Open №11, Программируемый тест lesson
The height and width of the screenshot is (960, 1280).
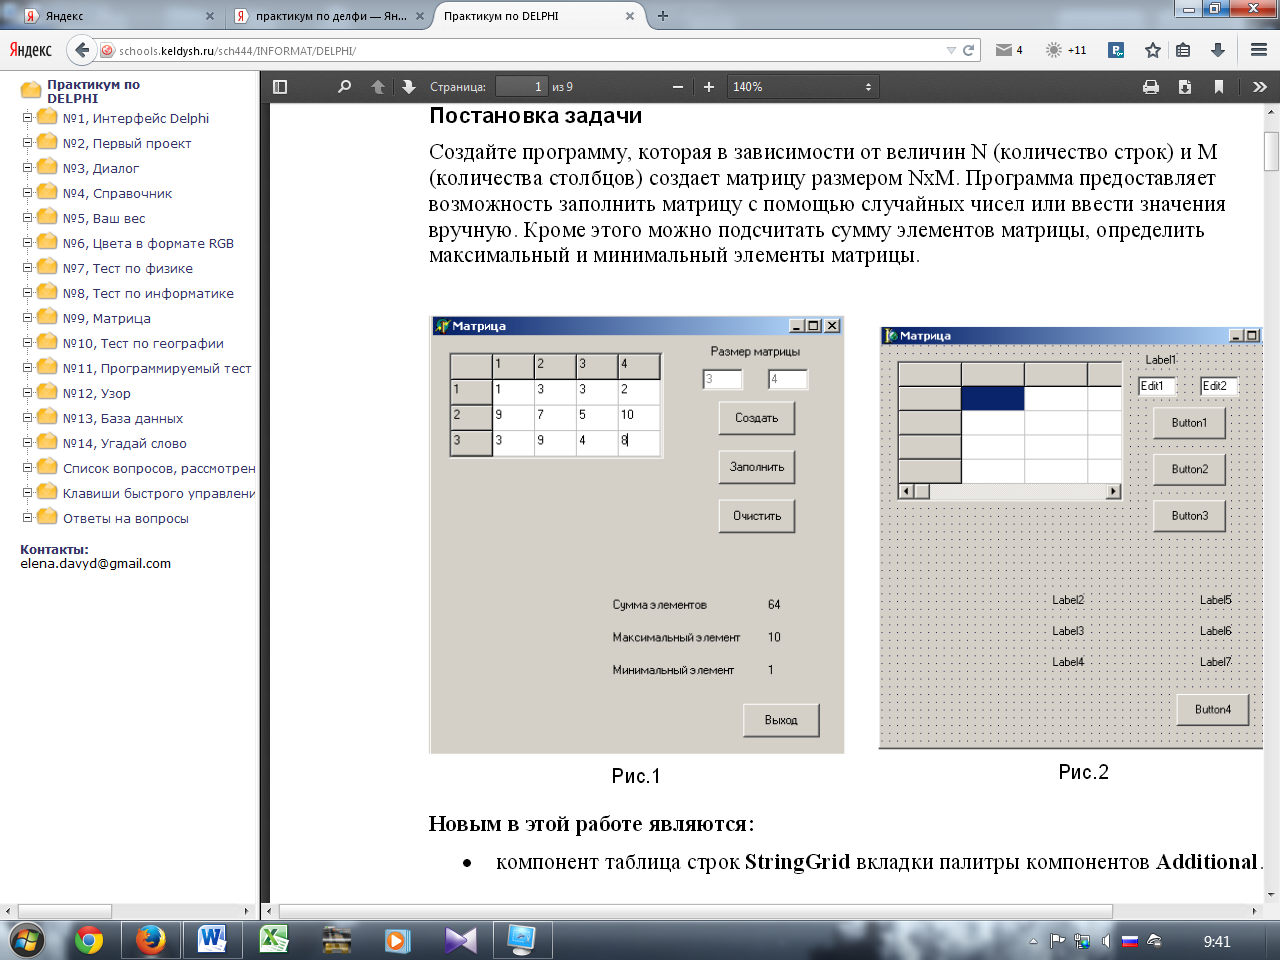click(x=157, y=368)
